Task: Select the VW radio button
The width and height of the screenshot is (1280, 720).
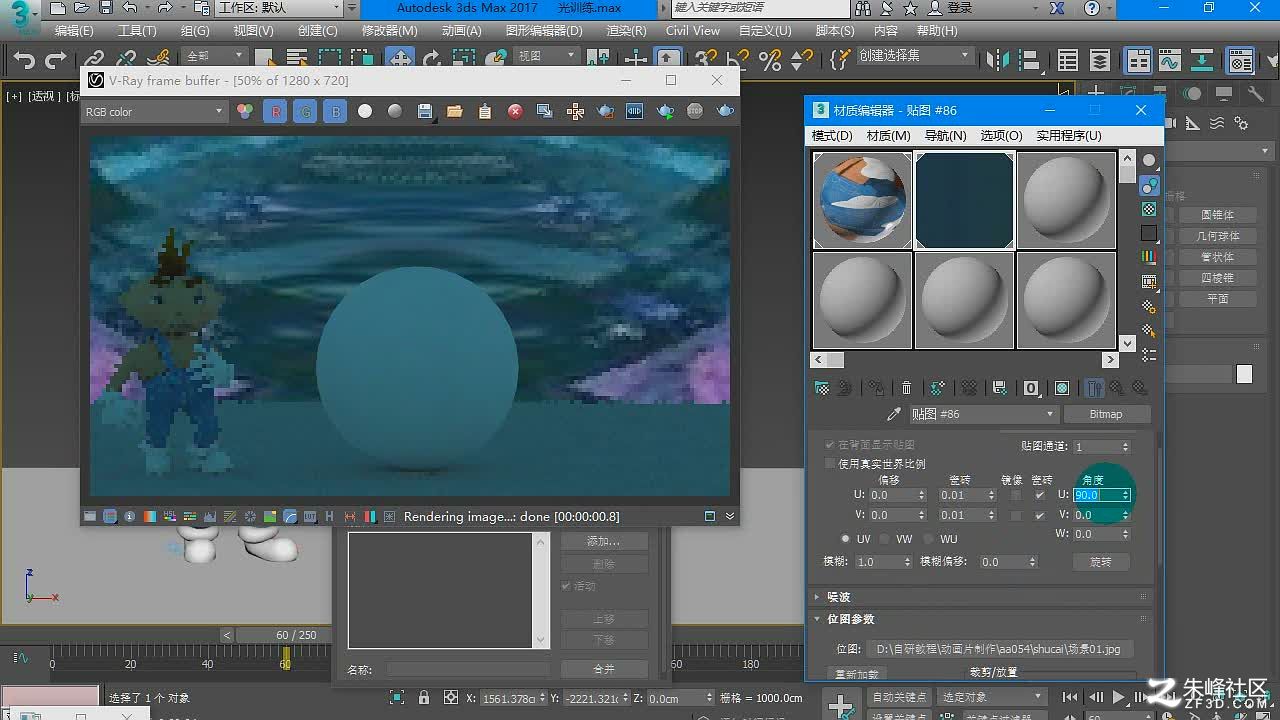Action: click(885, 539)
